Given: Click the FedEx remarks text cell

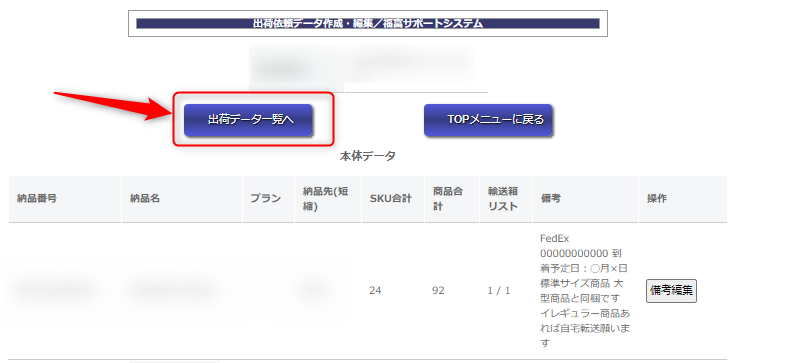Looking at the screenshot, I should [x=585, y=290].
